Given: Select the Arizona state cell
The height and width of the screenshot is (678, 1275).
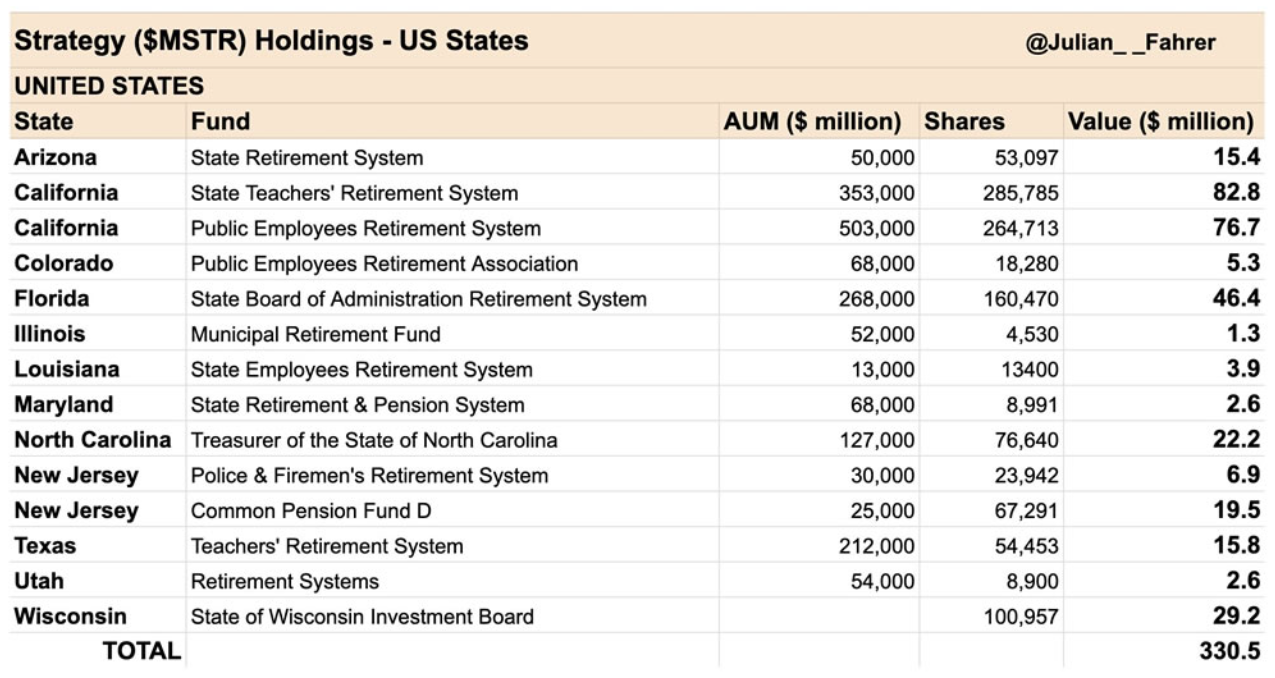Looking at the screenshot, I should point(56,158).
